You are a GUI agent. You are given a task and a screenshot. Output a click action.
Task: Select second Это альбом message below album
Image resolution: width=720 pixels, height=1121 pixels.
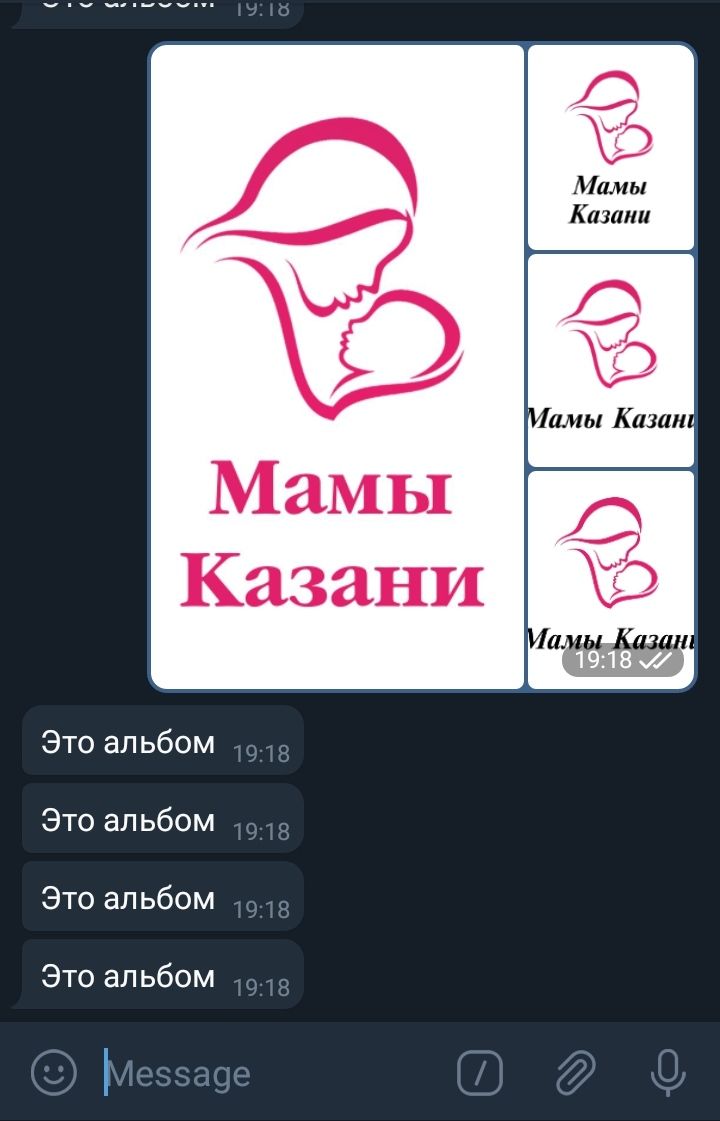pyautogui.click(x=162, y=819)
